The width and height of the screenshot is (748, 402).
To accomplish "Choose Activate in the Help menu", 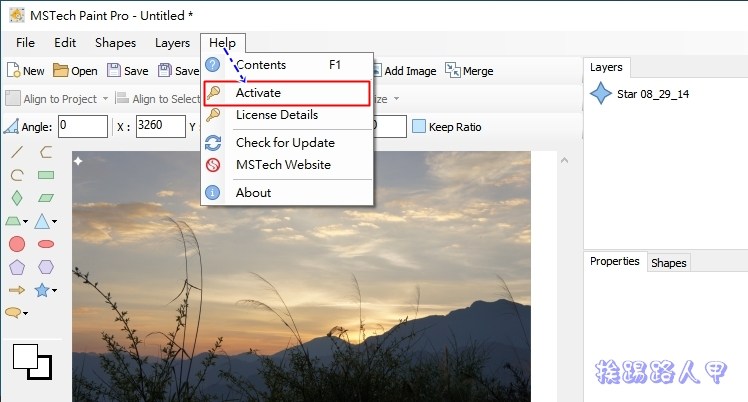I will (x=287, y=93).
